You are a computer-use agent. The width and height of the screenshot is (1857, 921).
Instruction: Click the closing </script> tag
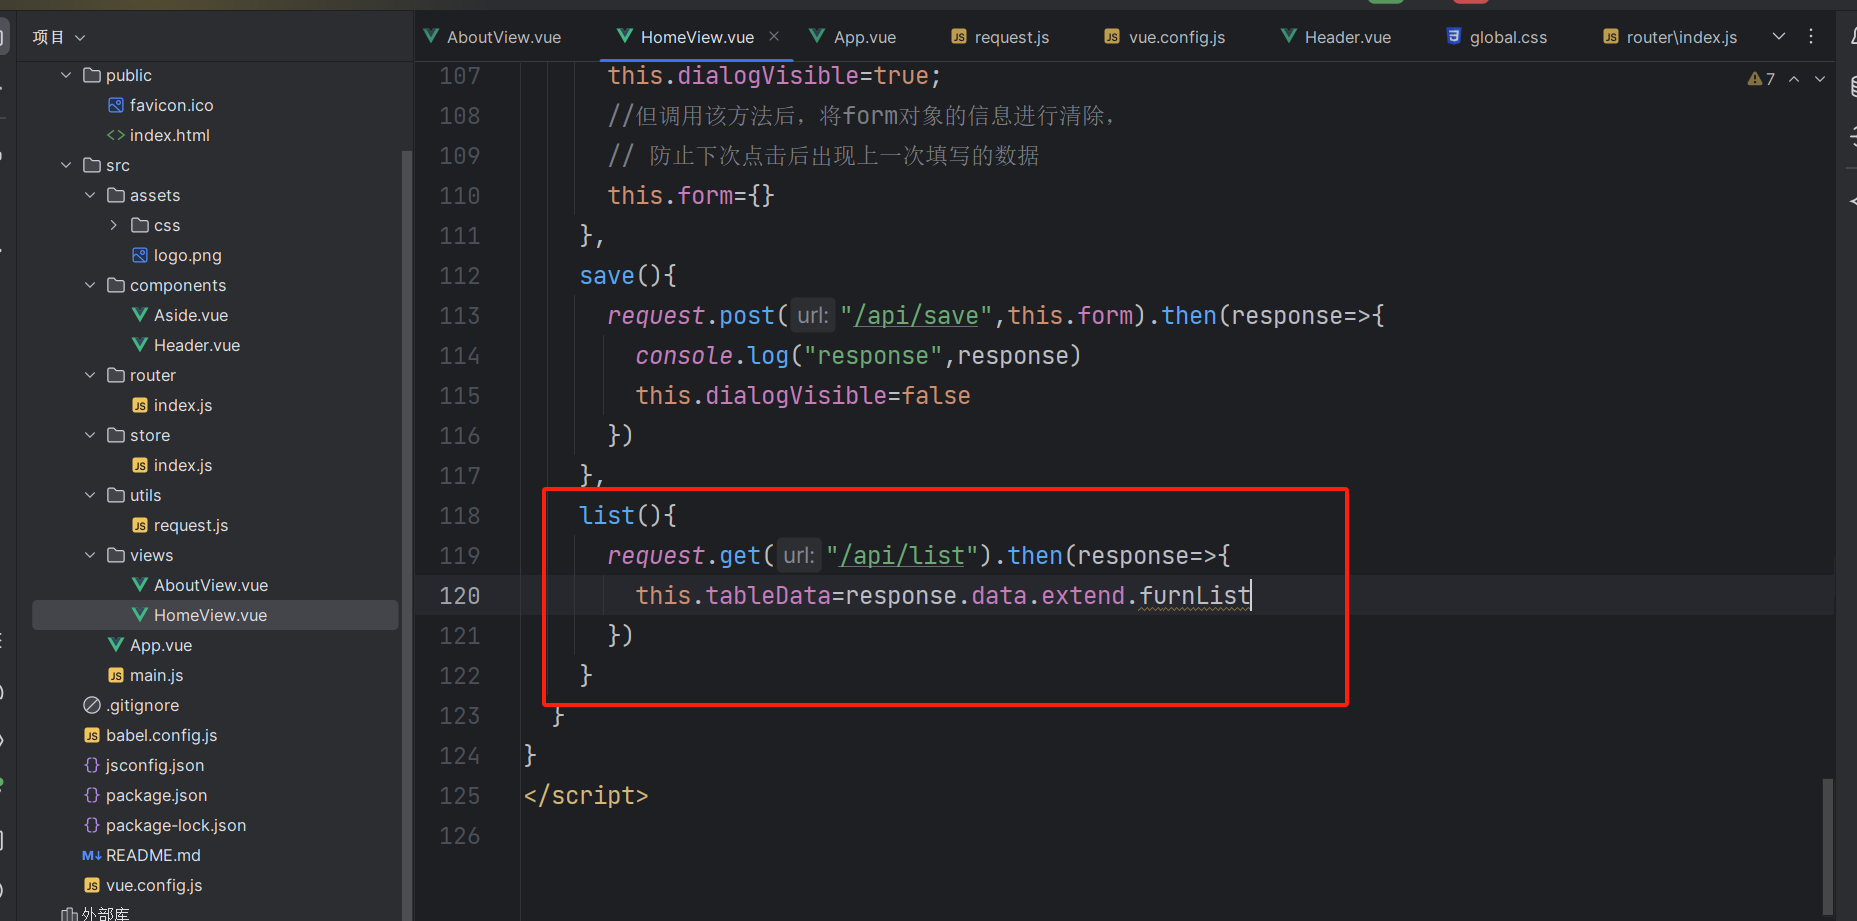[586, 796]
